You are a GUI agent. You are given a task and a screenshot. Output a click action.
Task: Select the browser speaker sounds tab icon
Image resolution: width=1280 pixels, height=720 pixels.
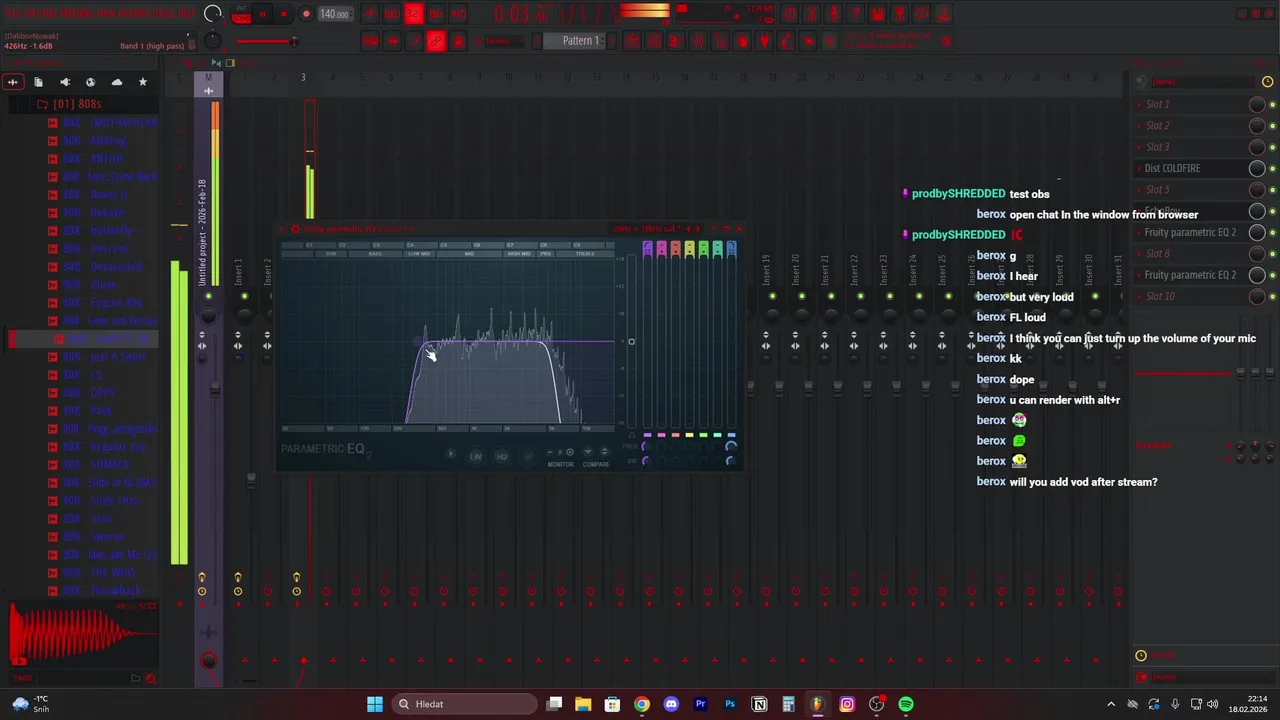(64, 82)
